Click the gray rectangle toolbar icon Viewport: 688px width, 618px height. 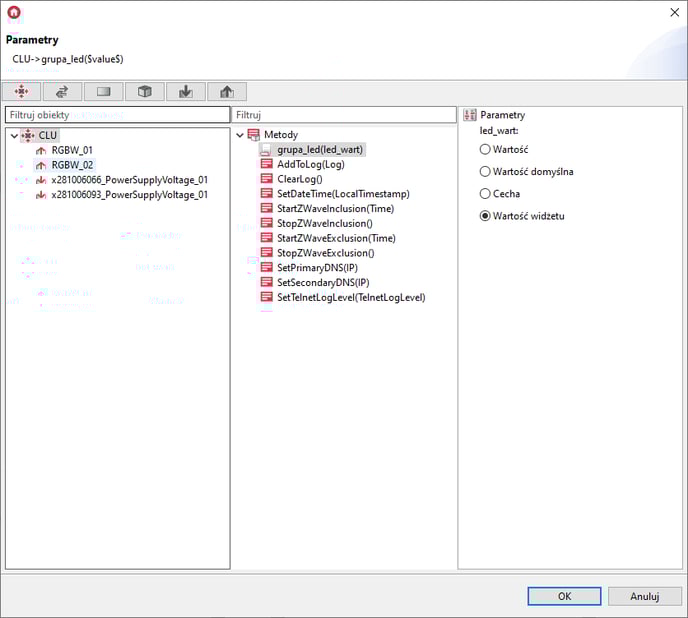pyautogui.click(x=104, y=92)
